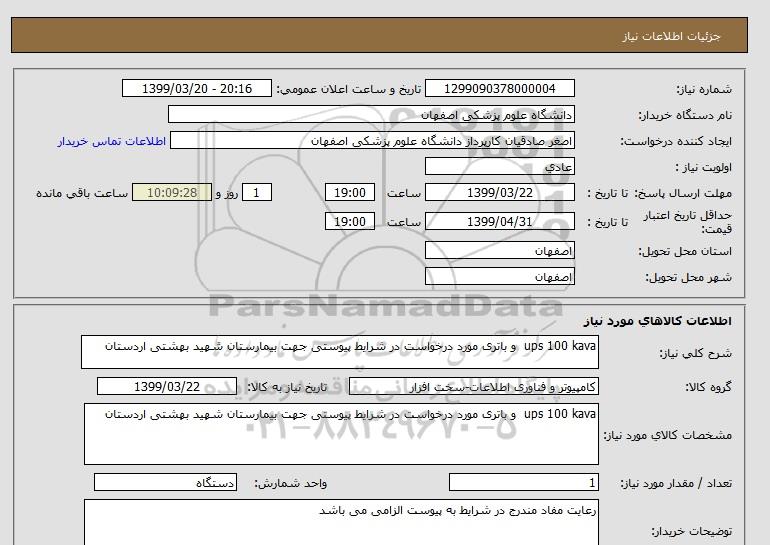Click the label توضیحات خریدار
The height and width of the screenshot is (545, 770).
691,531
